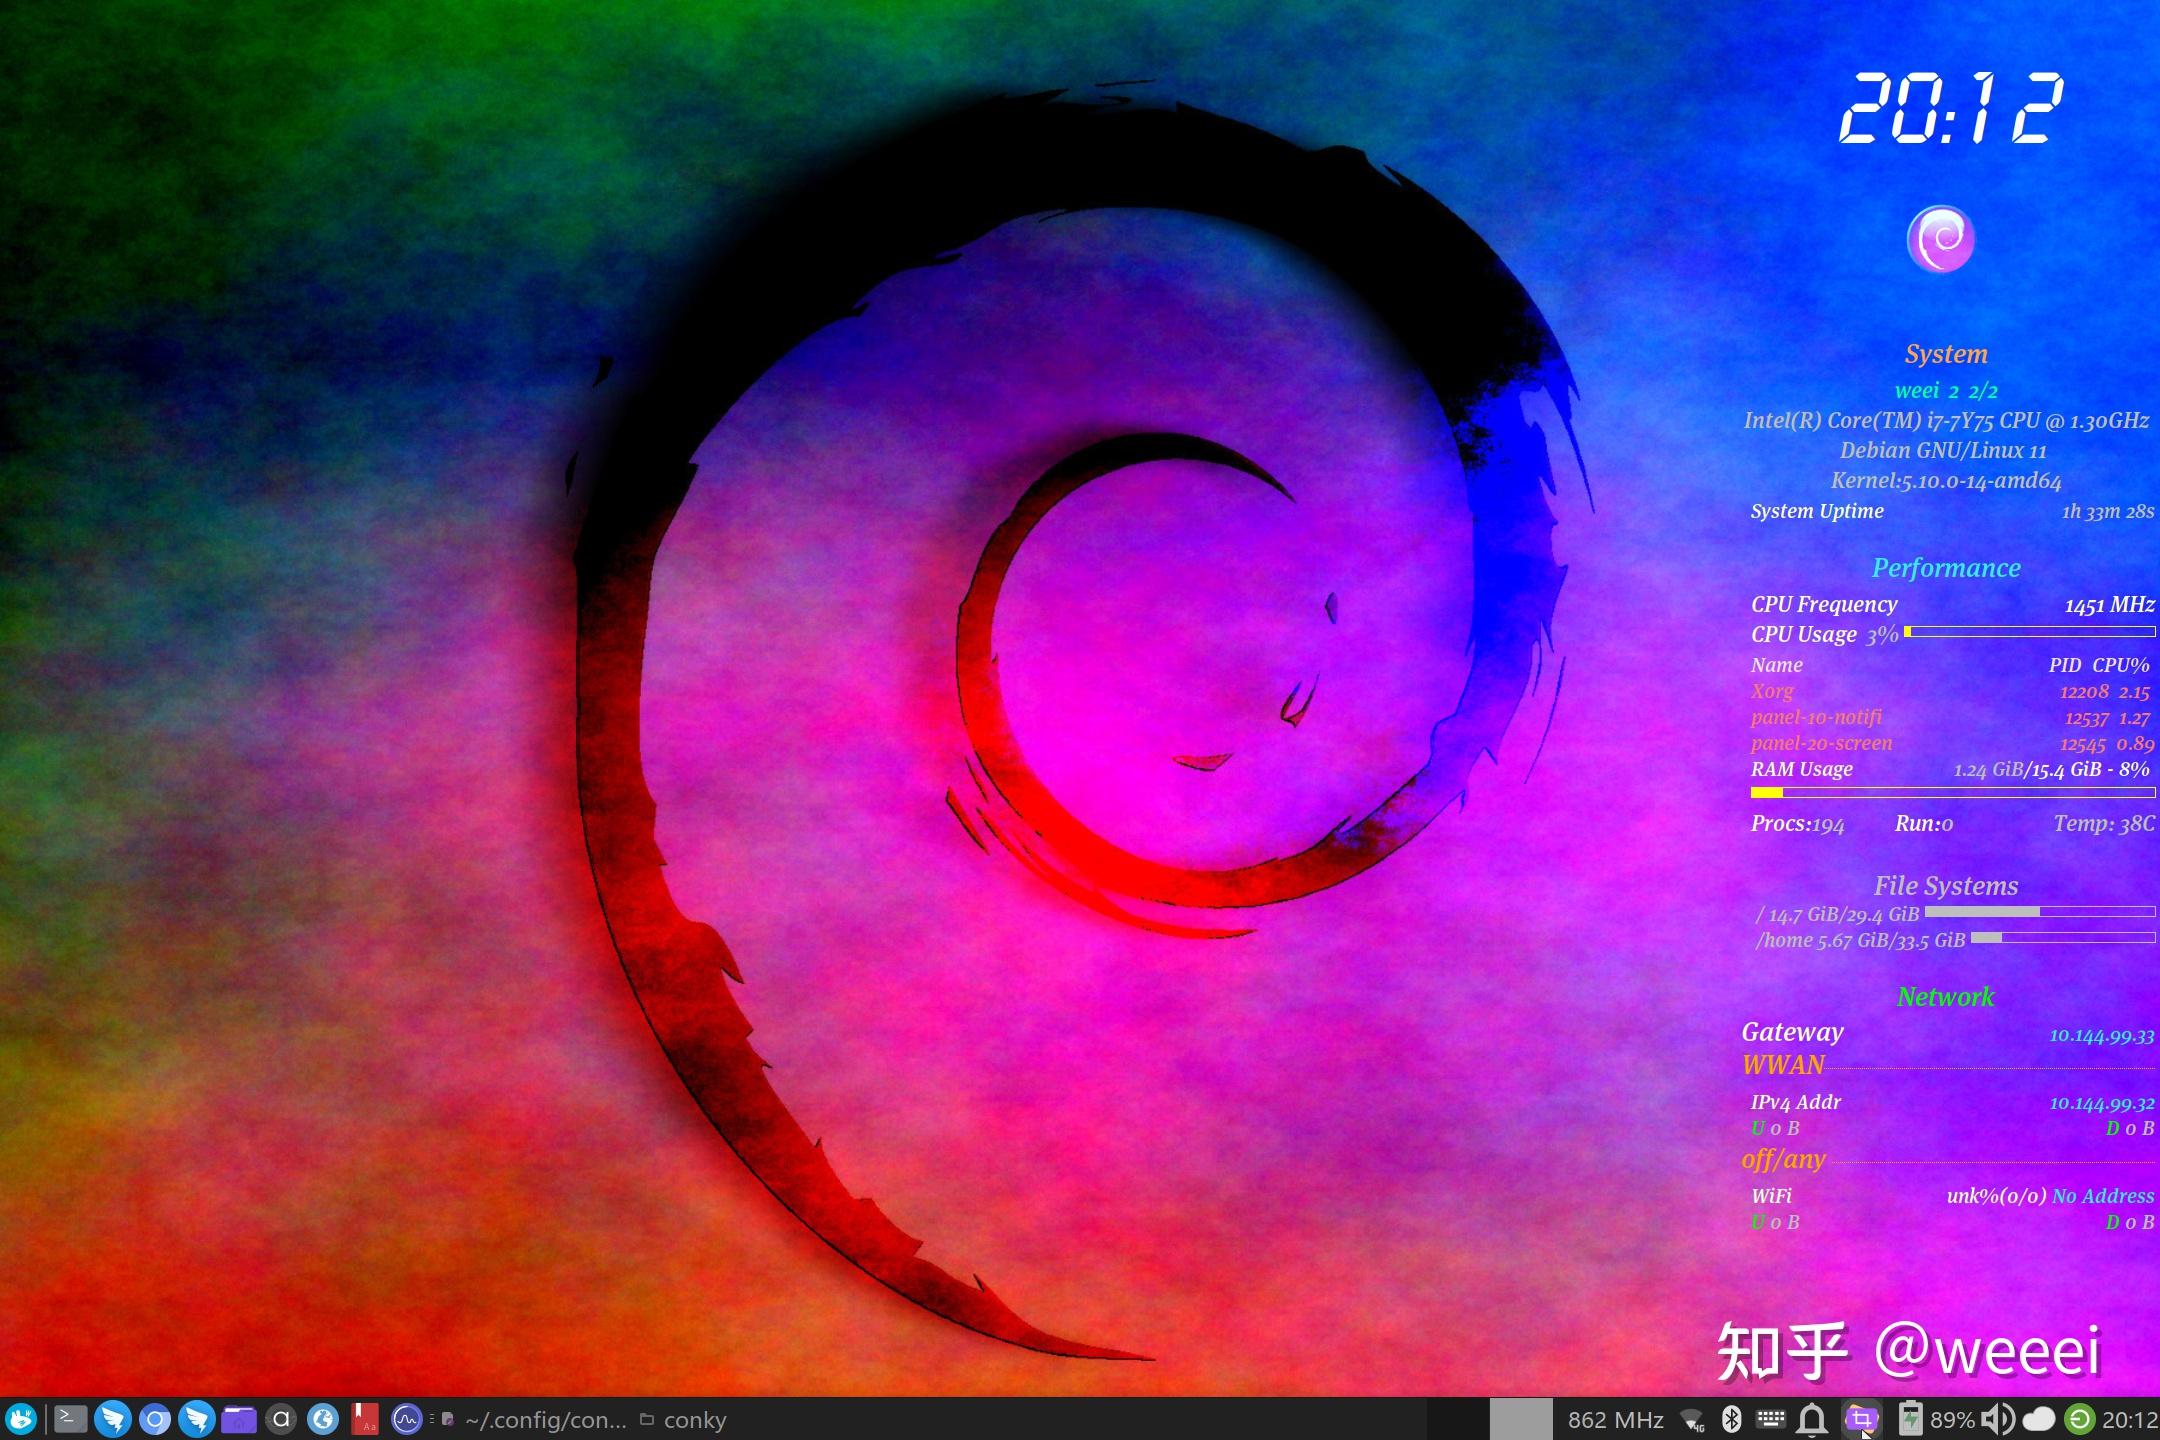
Task: Click the green logout session button
Action: click(2079, 1419)
